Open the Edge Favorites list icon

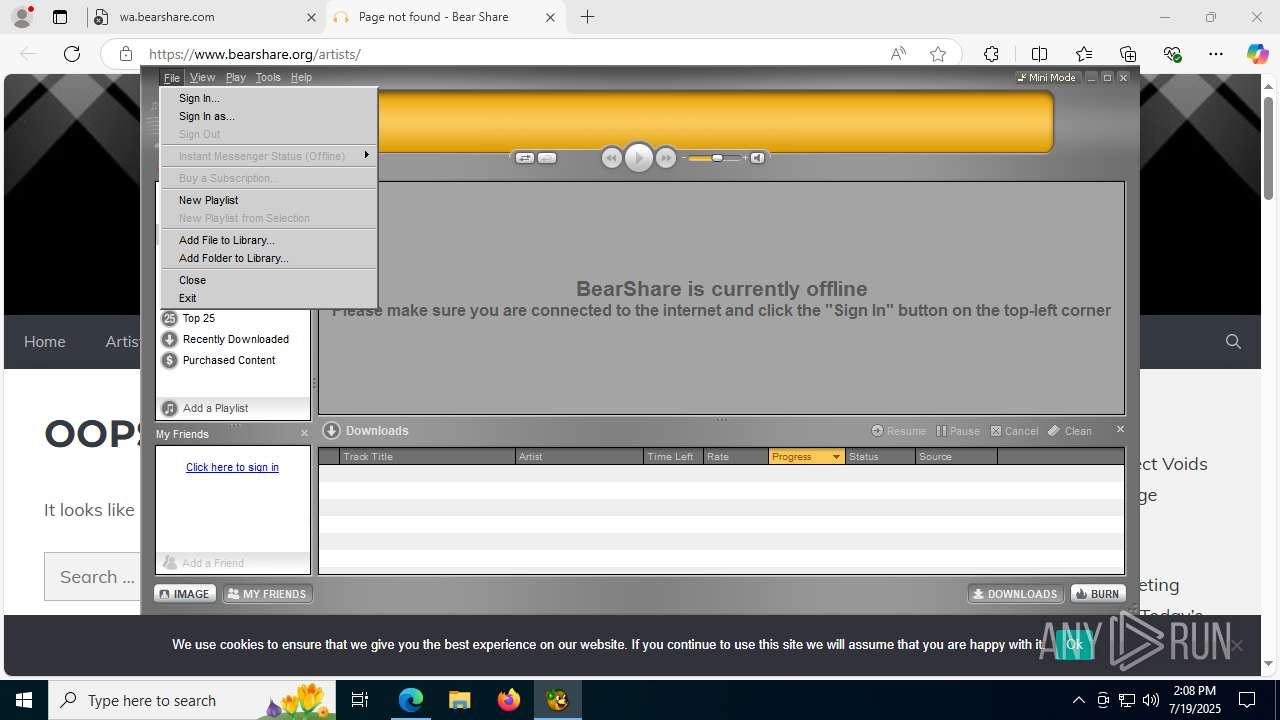(1084, 54)
